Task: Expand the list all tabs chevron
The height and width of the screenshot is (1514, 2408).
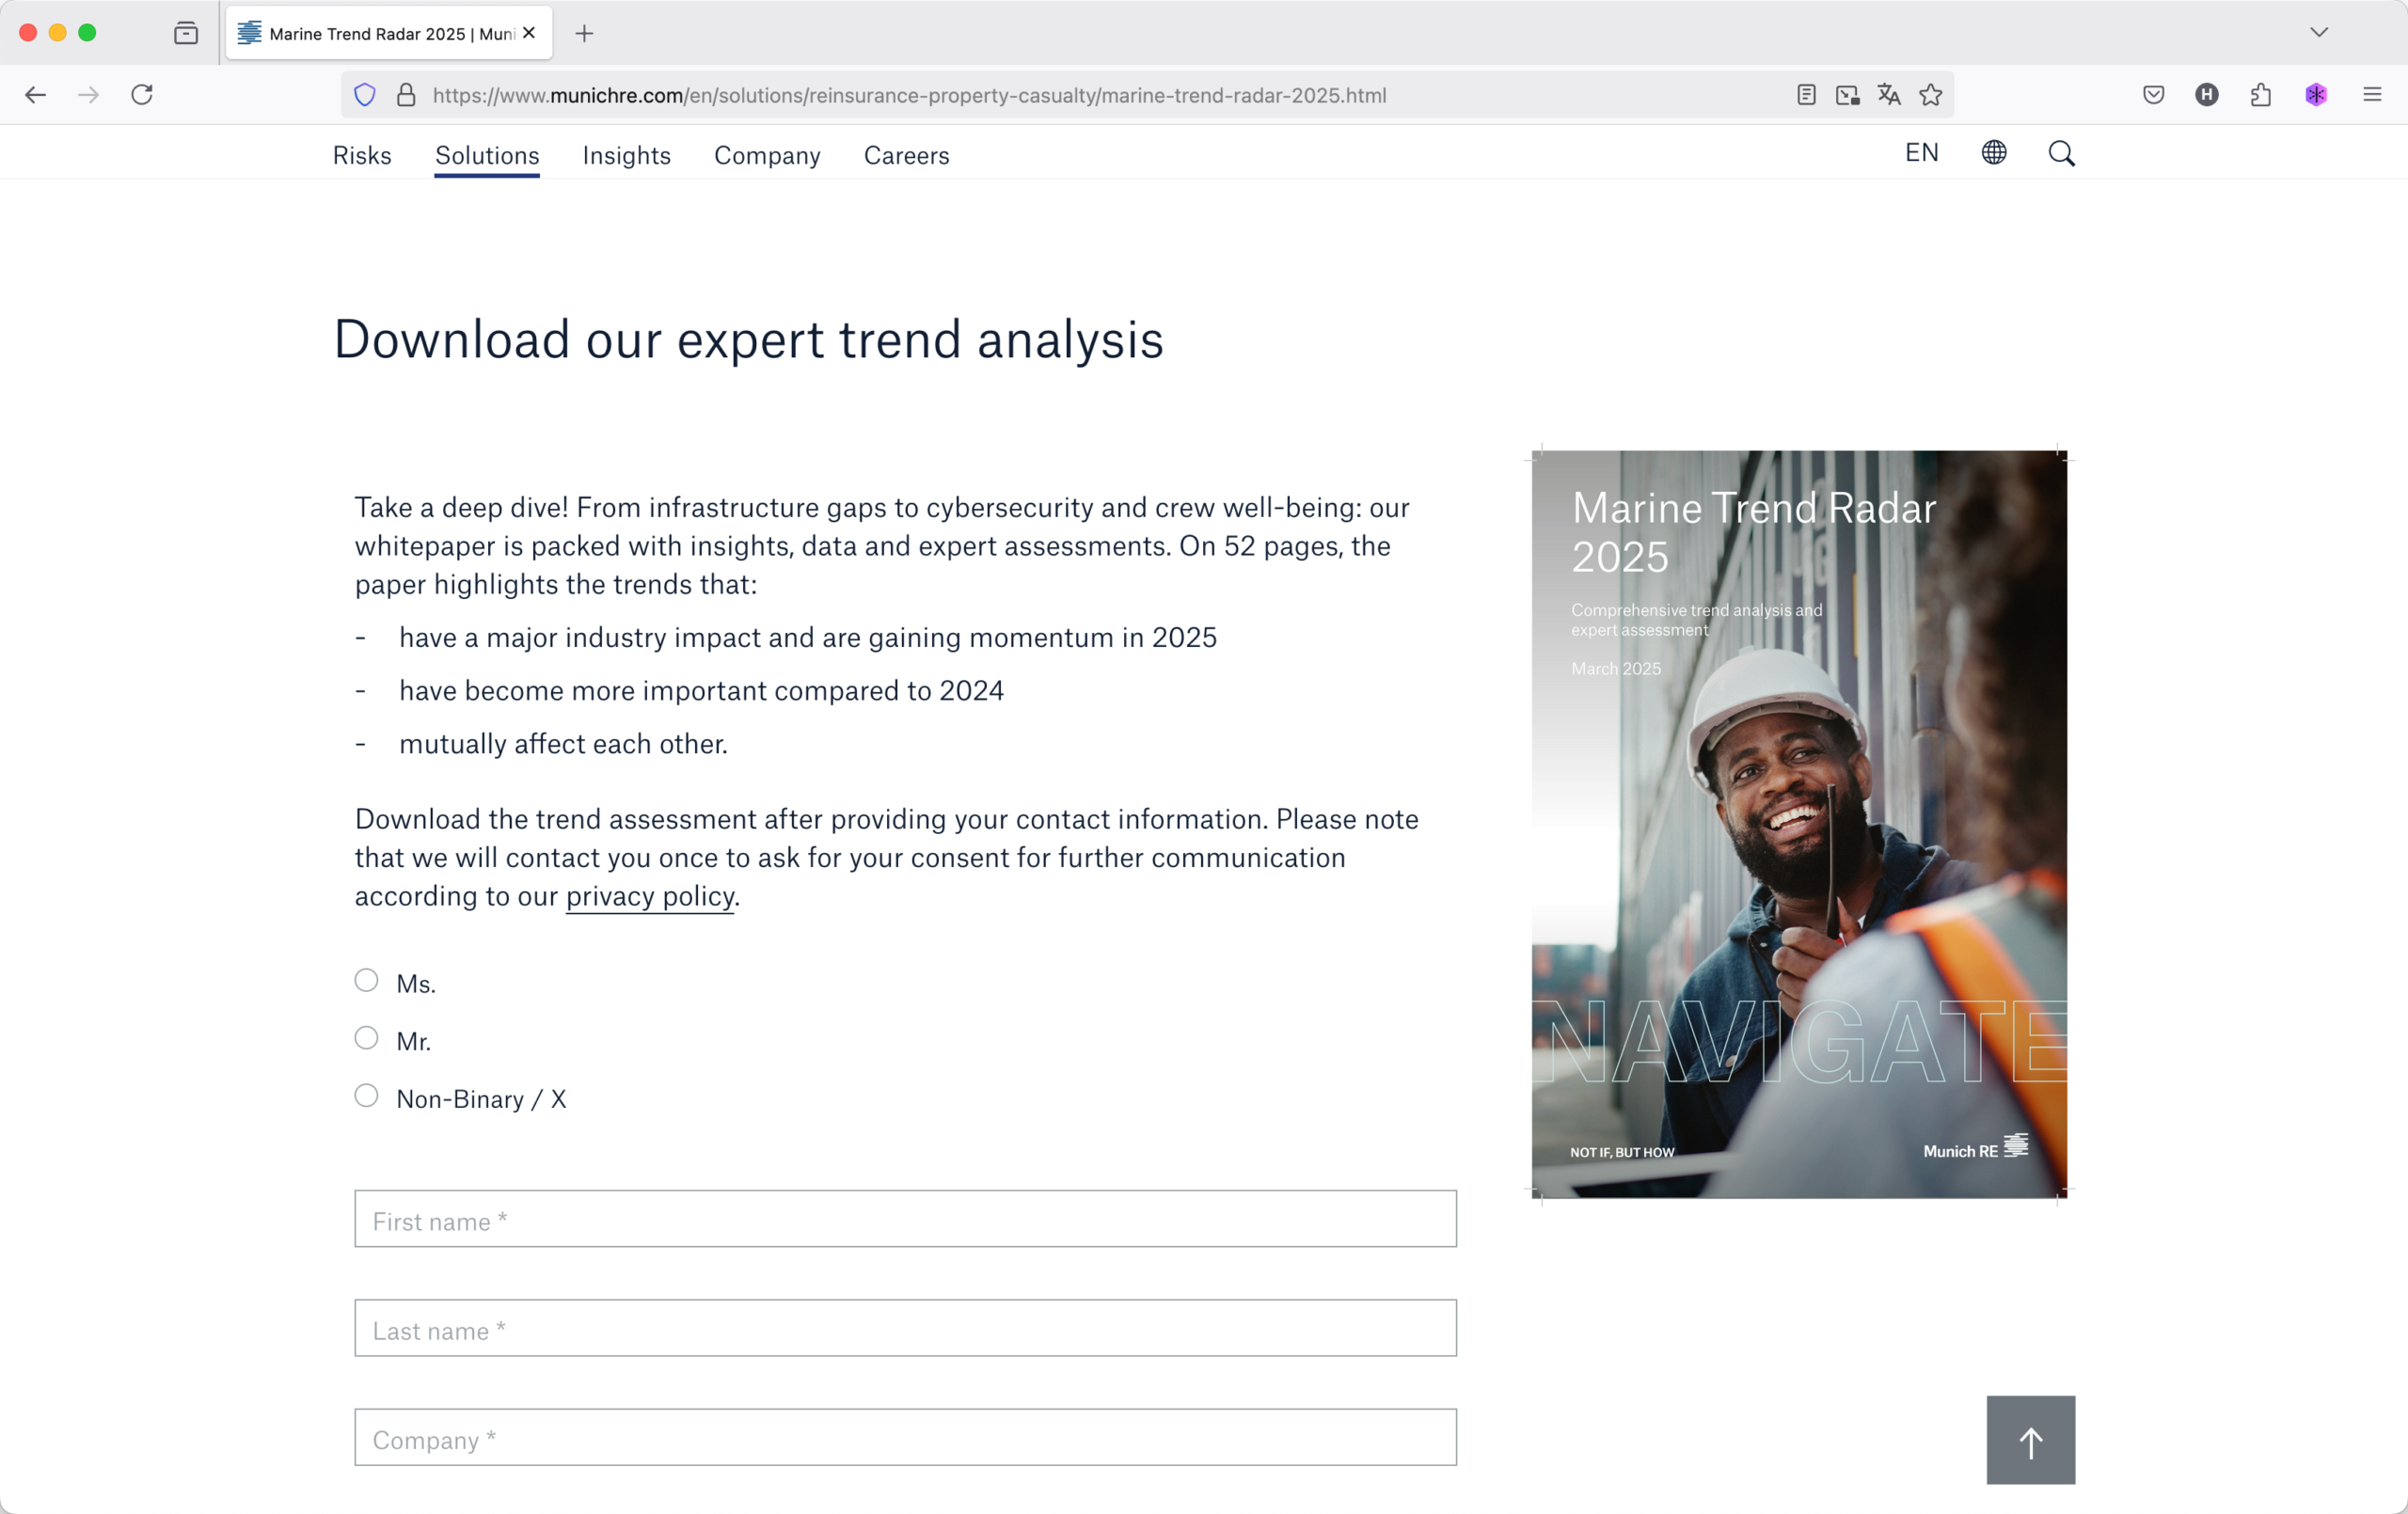Action: (x=2319, y=33)
